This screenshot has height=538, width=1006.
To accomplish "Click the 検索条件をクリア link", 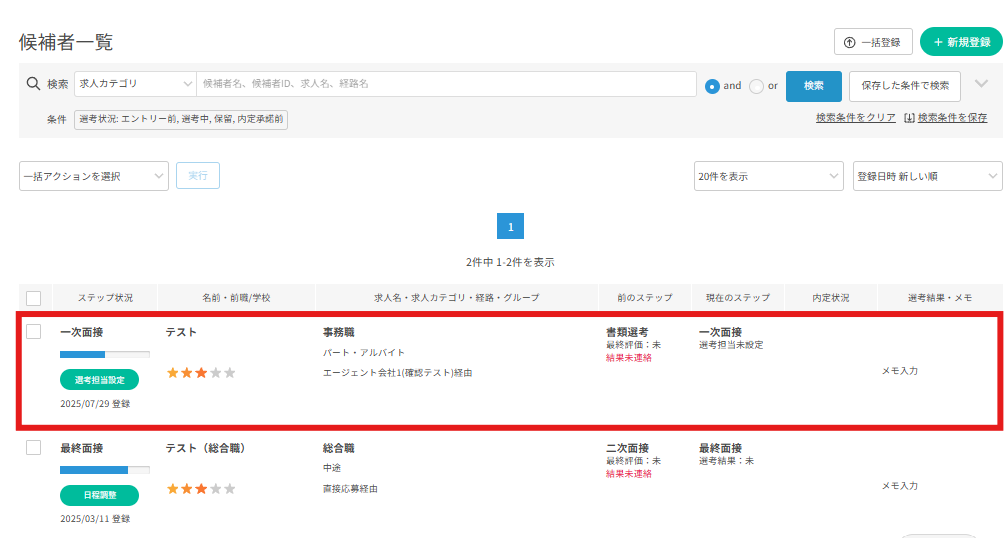I will tap(855, 118).
